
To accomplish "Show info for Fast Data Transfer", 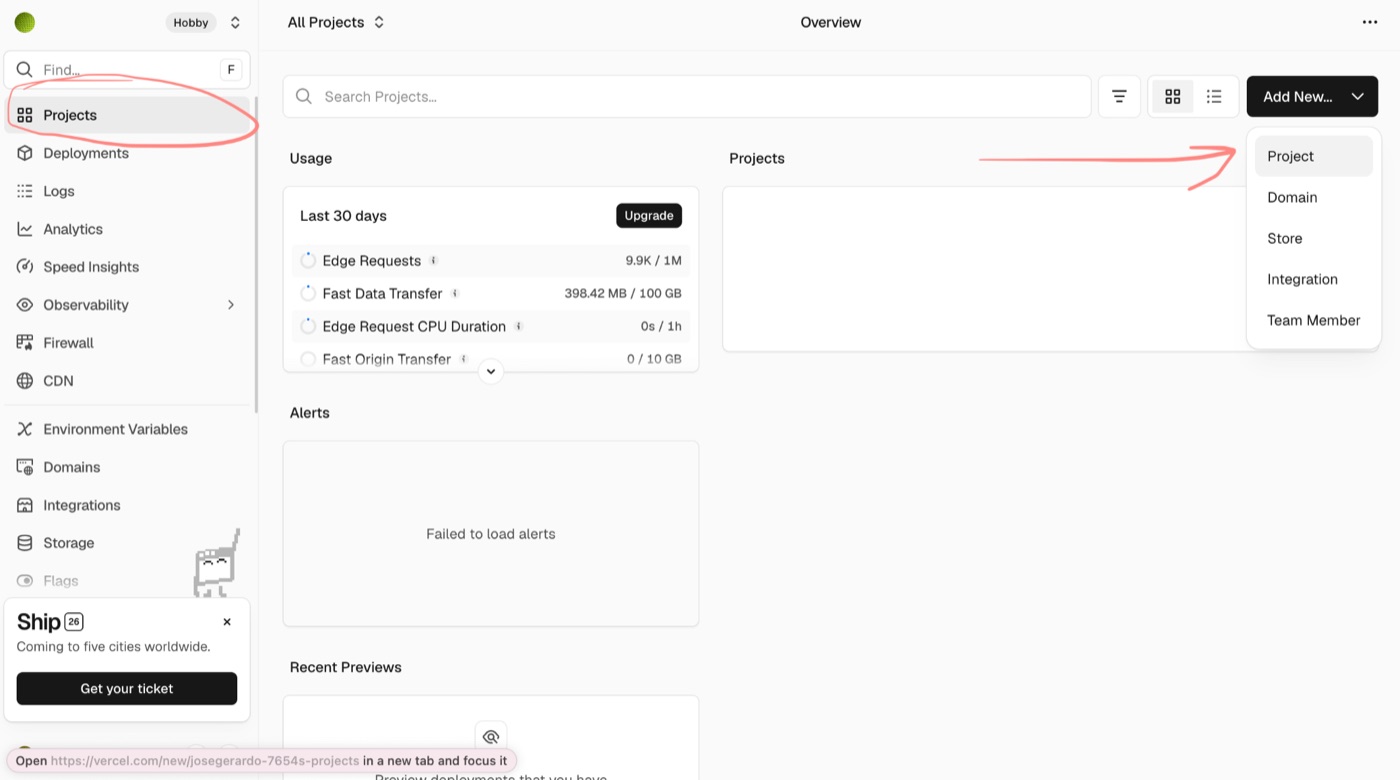I will pyautogui.click(x=455, y=293).
